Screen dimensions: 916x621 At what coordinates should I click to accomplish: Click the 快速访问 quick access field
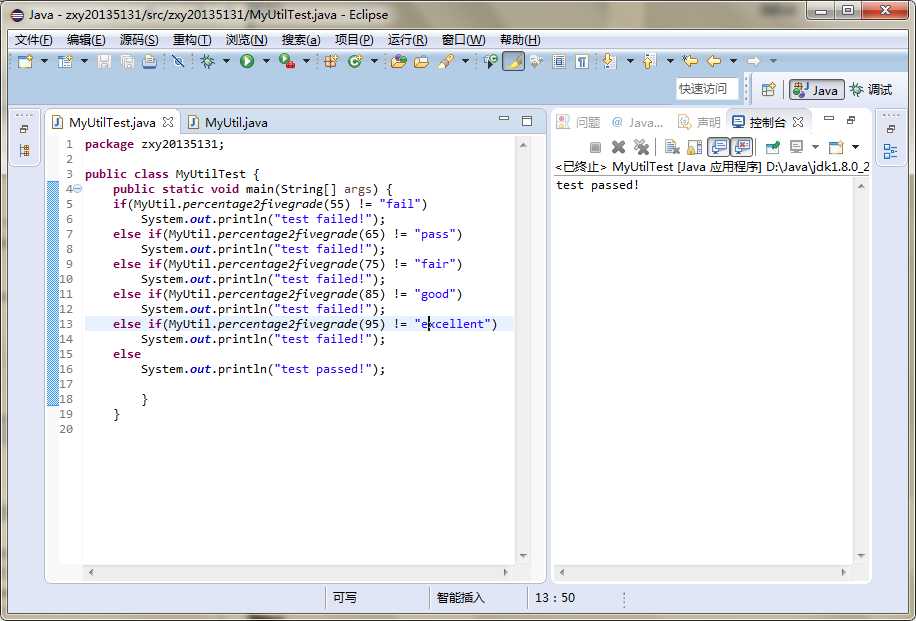(707, 89)
